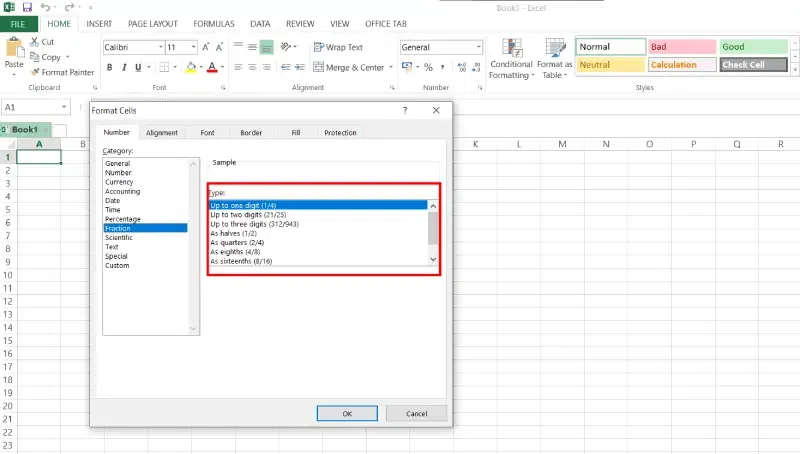
Task: Click the Save icon in the quick access toolbar
Action: [27, 7]
